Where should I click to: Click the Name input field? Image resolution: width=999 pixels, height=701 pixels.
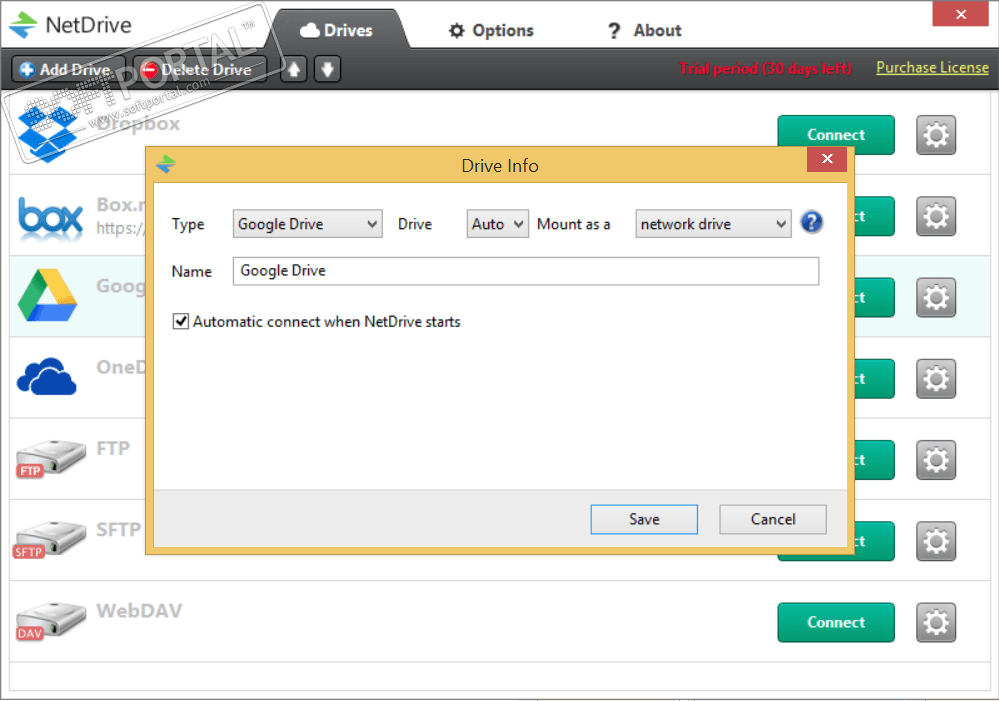click(526, 271)
